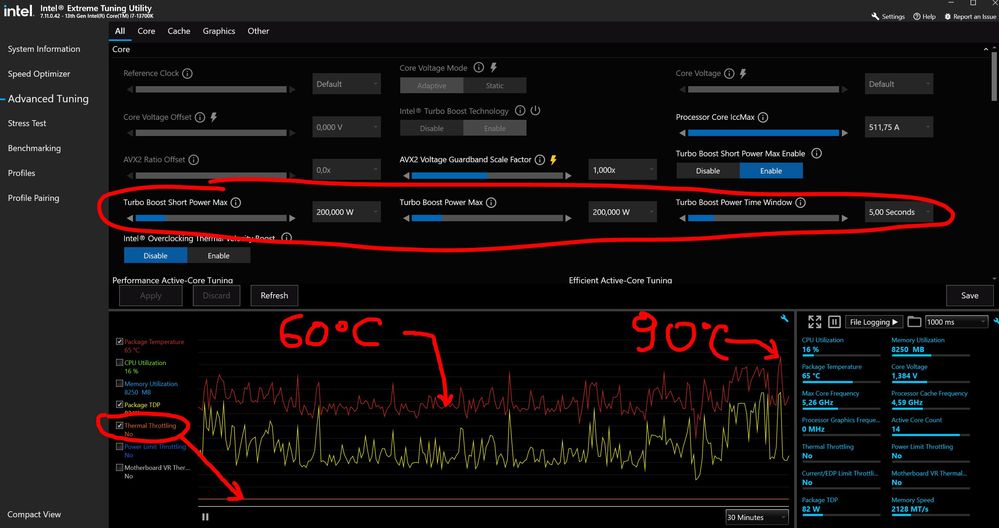This screenshot has width=999, height=528.
Task: Open 30 Minutes graph range dropdown
Action: click(x=757, y=517)
